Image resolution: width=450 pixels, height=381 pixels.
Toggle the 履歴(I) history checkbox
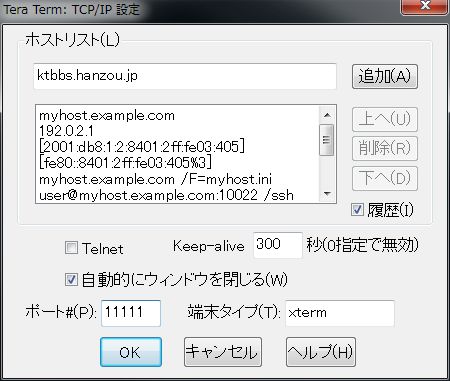[357, 210]
